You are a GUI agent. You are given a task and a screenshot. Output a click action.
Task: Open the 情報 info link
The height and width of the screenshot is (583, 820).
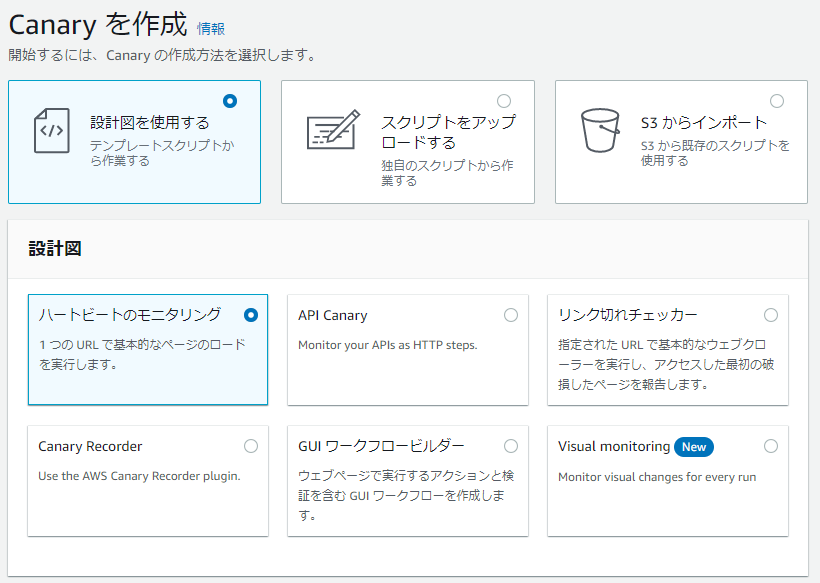211,28
